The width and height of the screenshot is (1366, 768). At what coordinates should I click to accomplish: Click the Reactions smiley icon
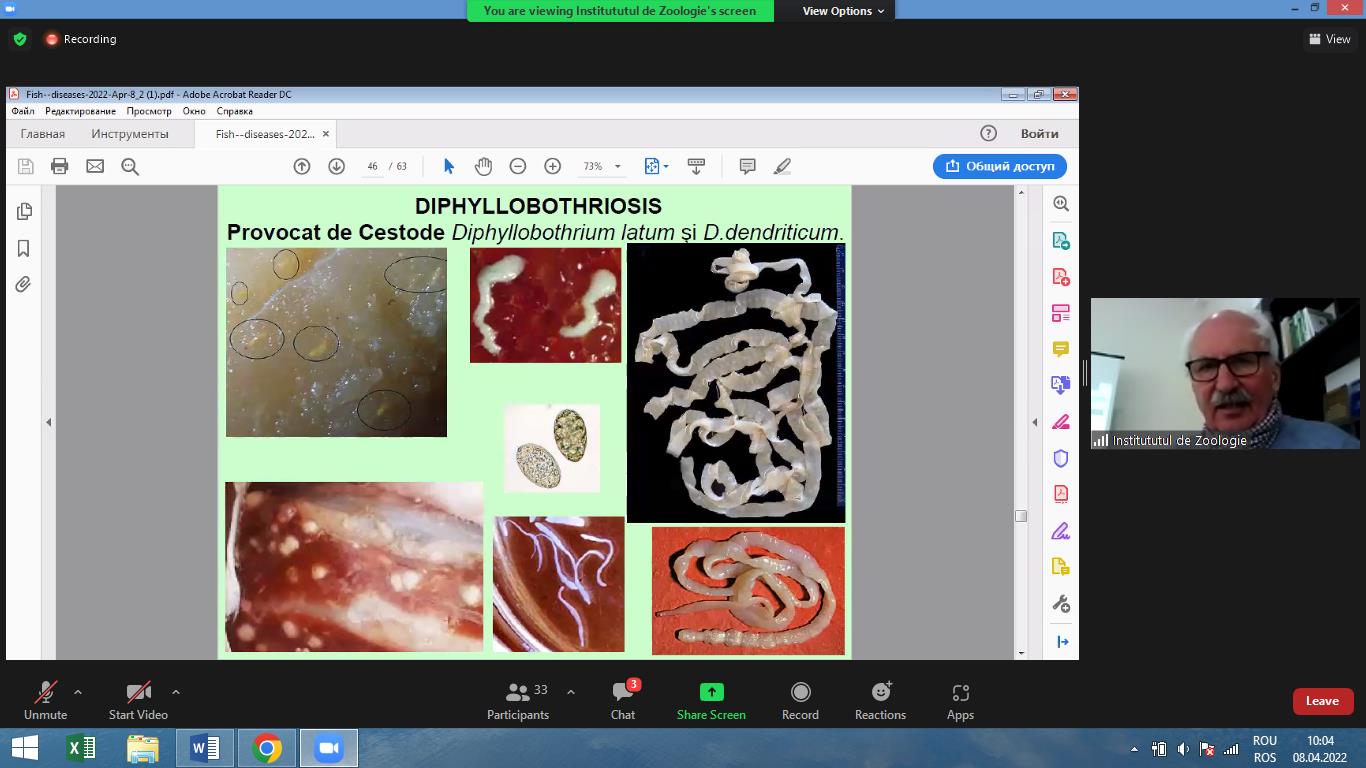880,692
